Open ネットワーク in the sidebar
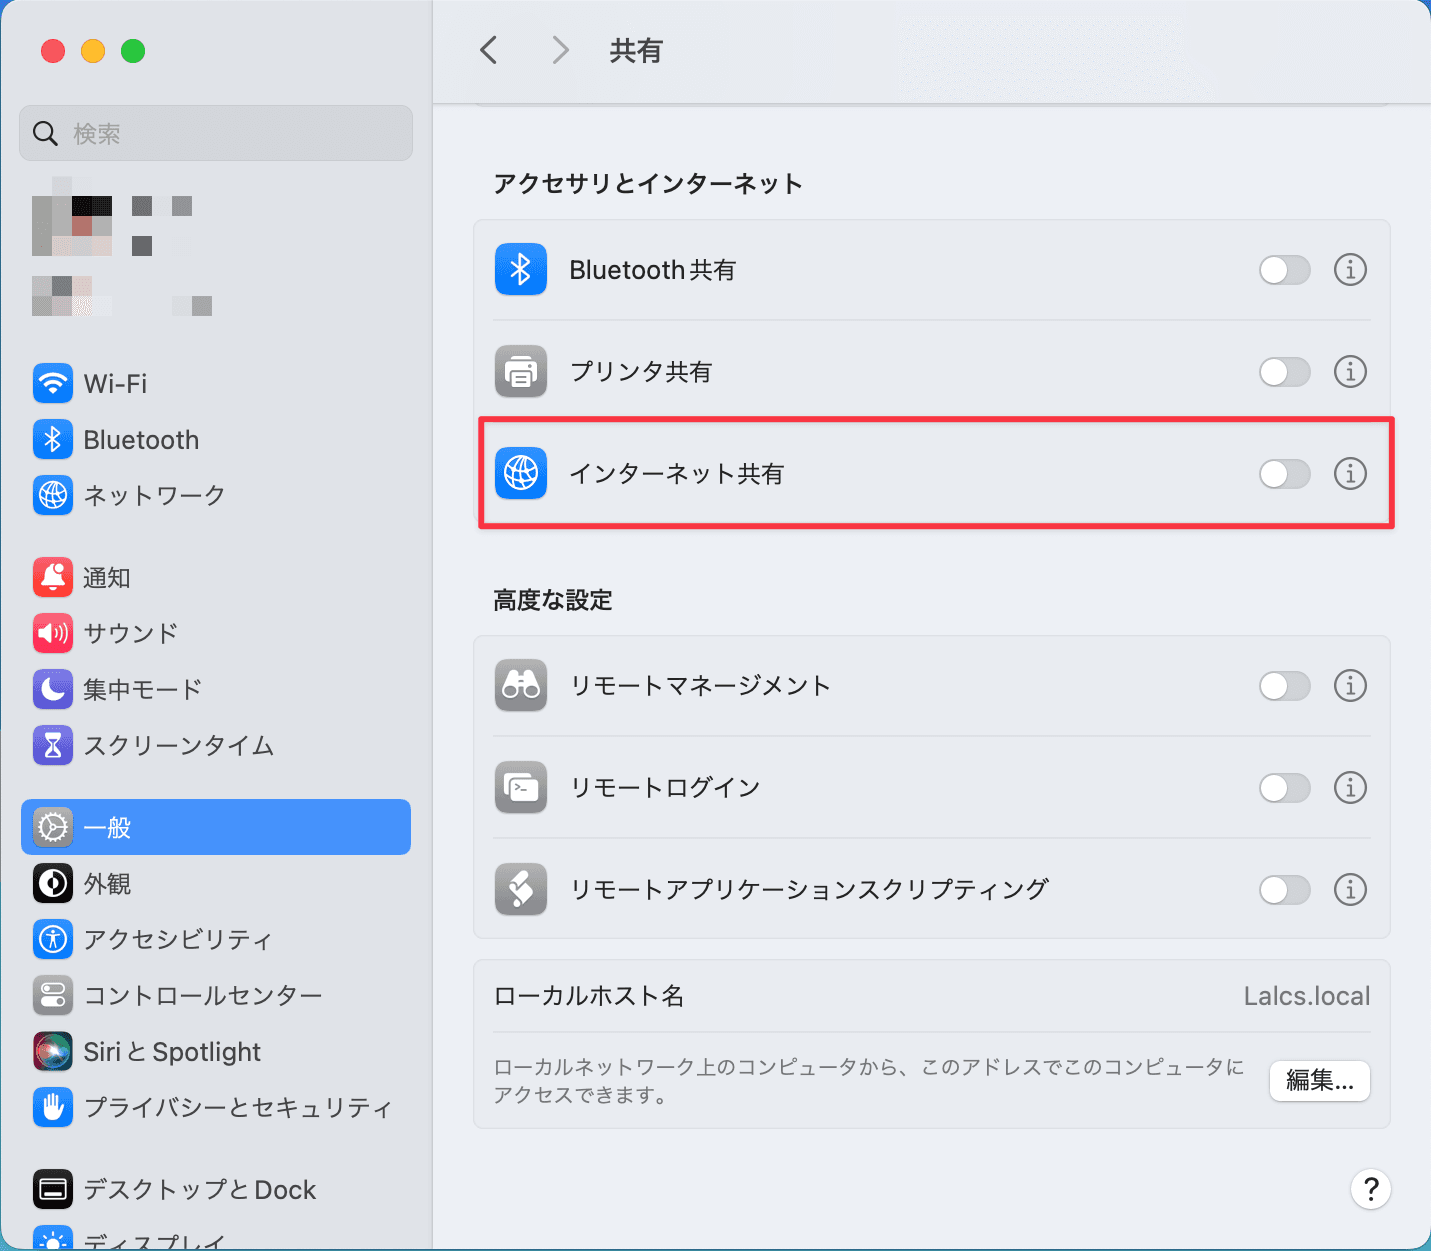Image resolution: width=1431 pixels, height=1251 pixels. click(153, 496)
